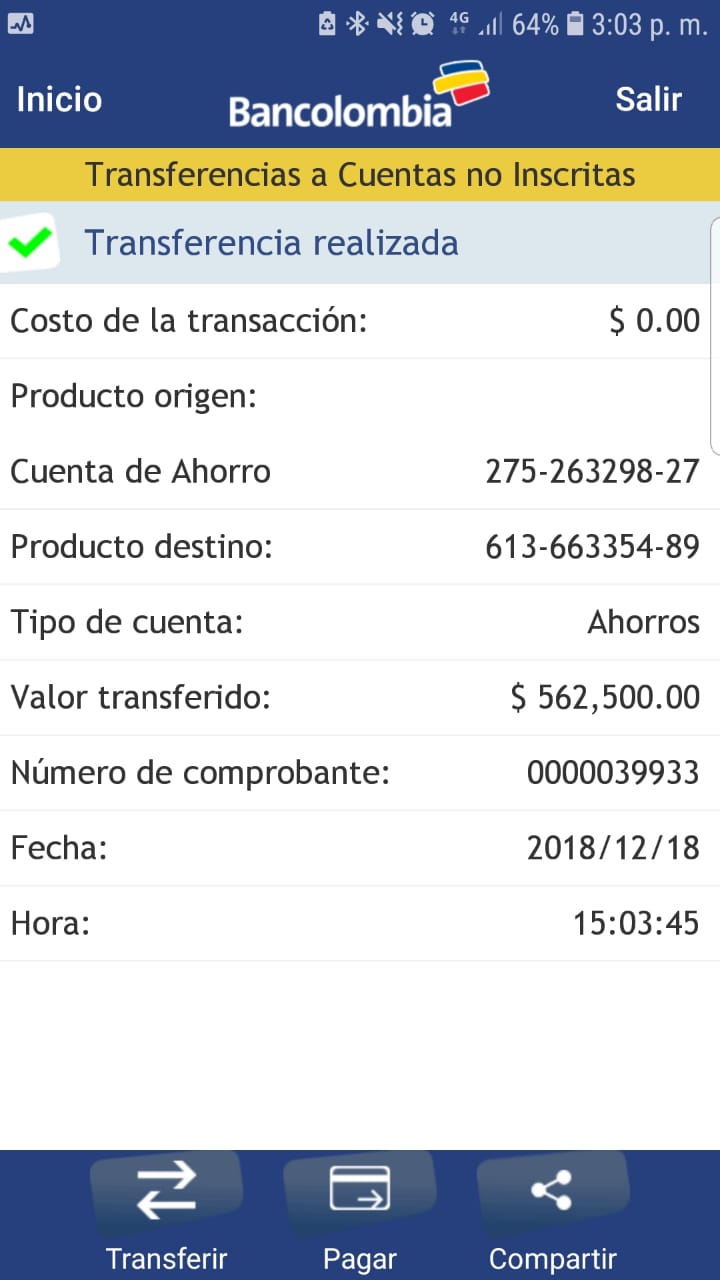
Task: Tap the Transferencias a Cuentas no Inscritas banner
Action: [360, 175]
